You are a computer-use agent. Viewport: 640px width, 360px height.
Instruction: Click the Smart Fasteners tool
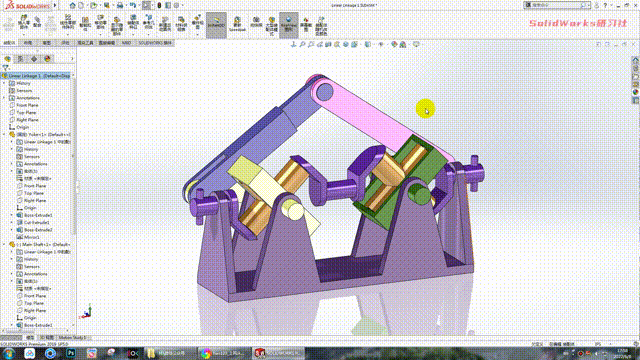click(x=85, y=24)
